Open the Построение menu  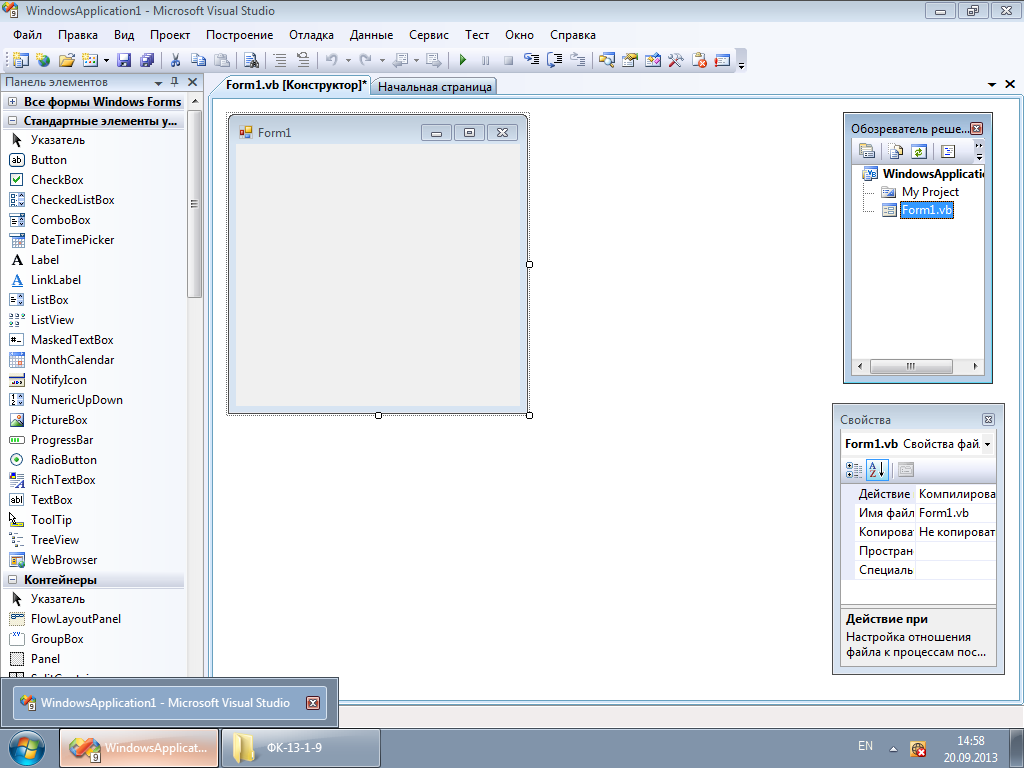(x=240, y=35)
